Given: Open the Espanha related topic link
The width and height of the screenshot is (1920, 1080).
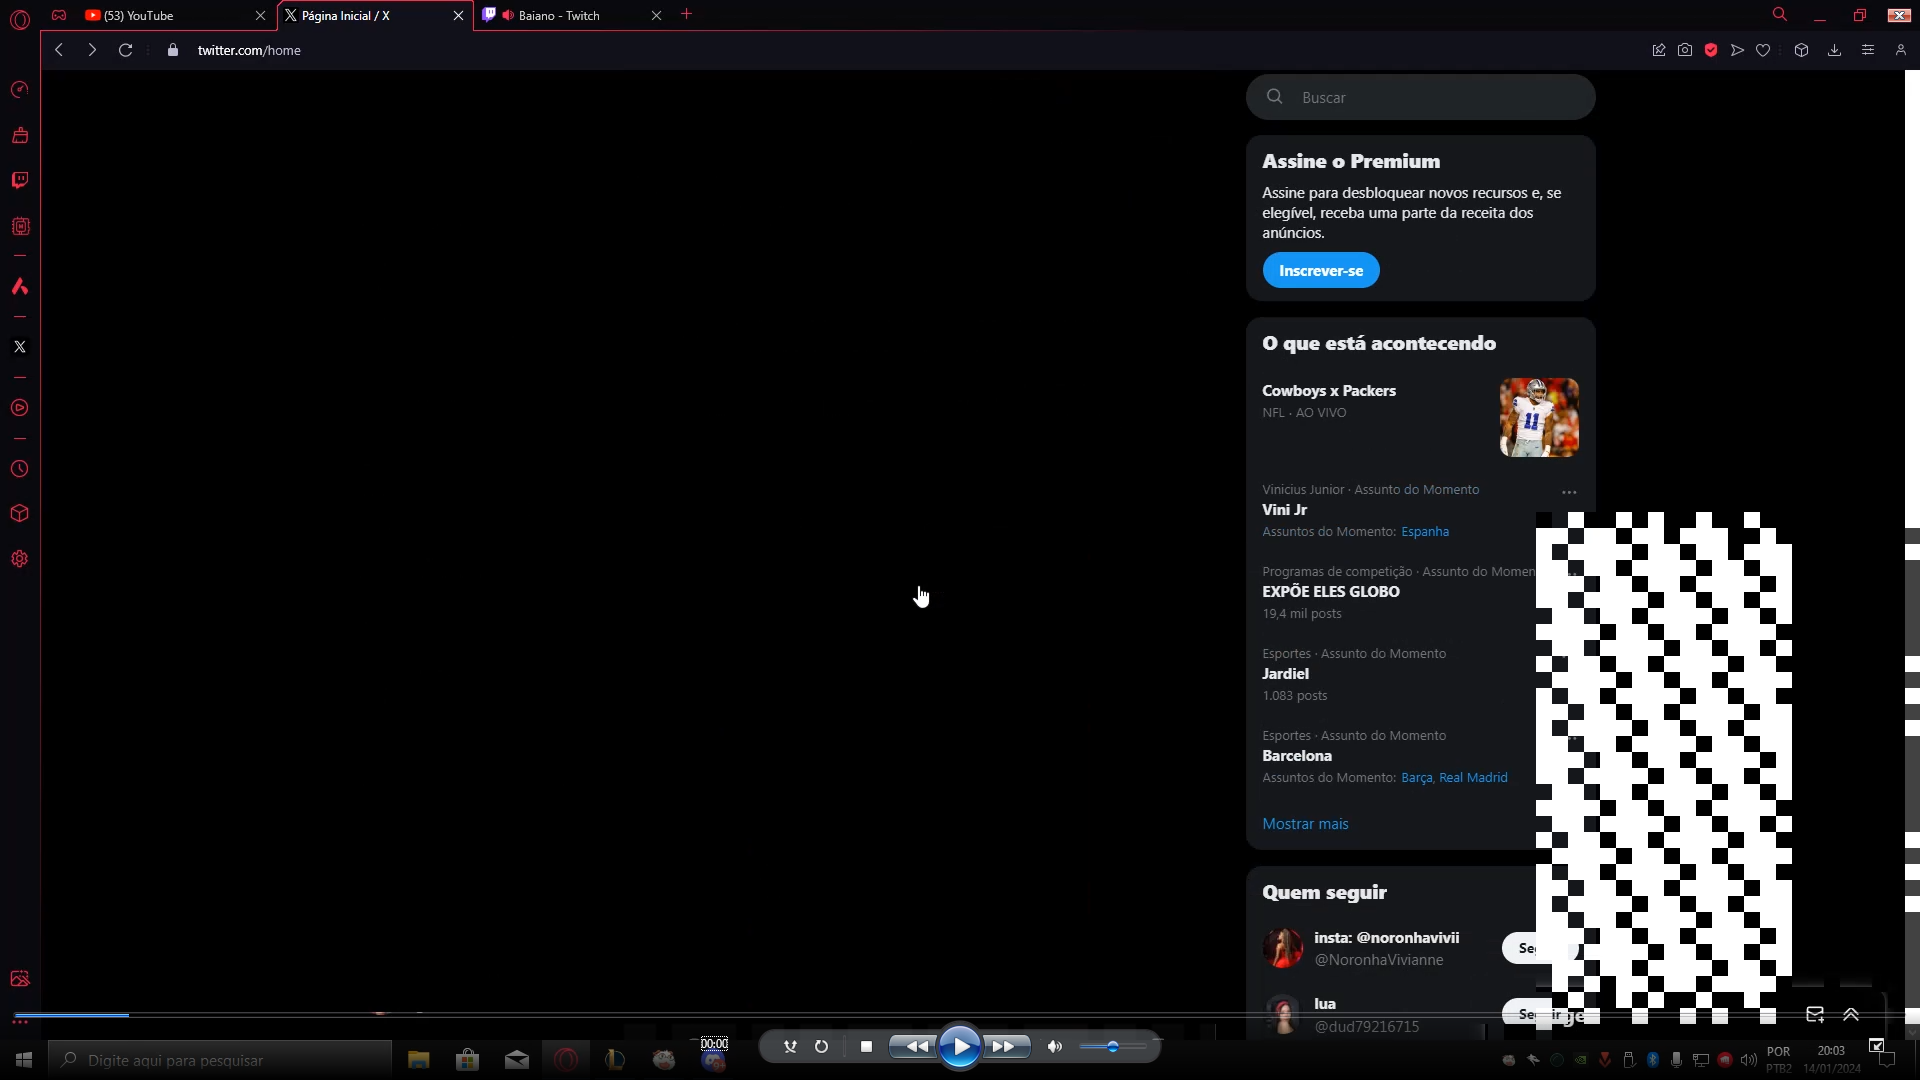Looking at the screenshot, I should pos(1425,532).
